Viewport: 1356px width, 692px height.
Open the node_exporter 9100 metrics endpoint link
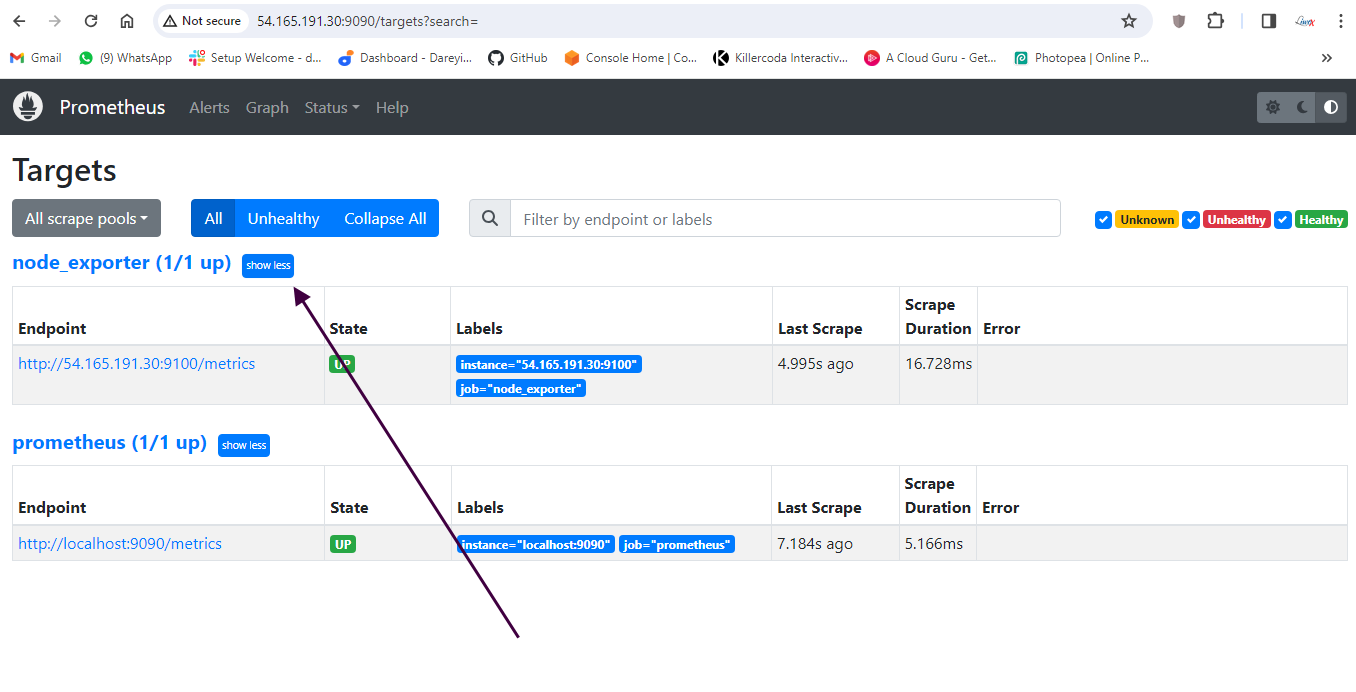tap(137, 364)
